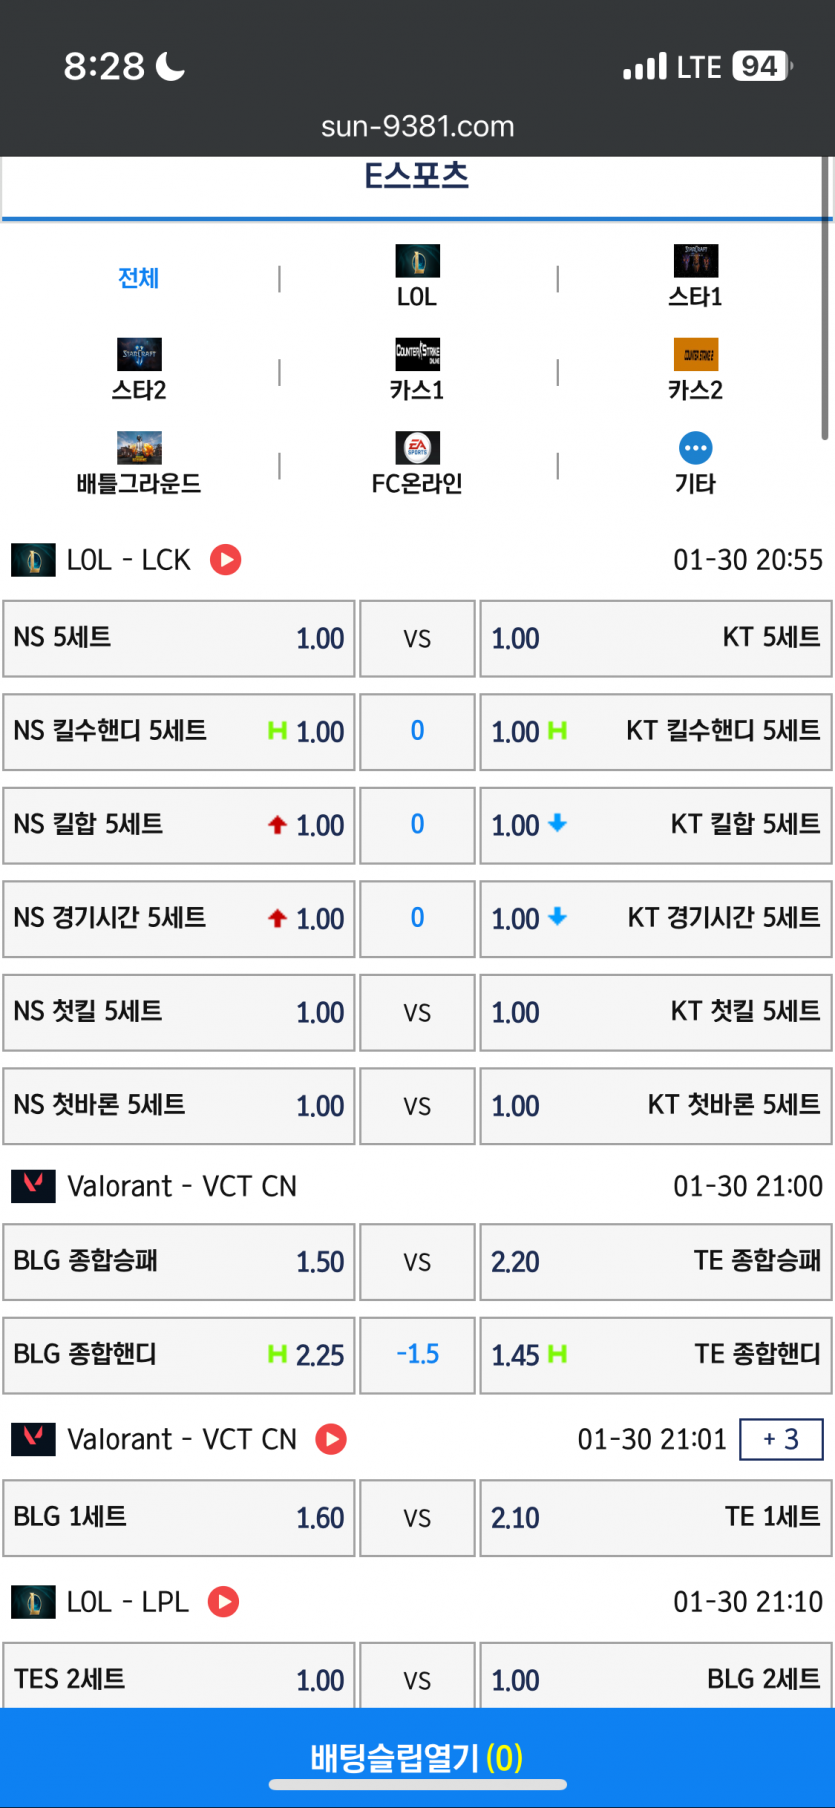Screen dimensions: 835x1808
Task: Select the NS 5세트 1.00 odds bet
Action: pos(179,638)
